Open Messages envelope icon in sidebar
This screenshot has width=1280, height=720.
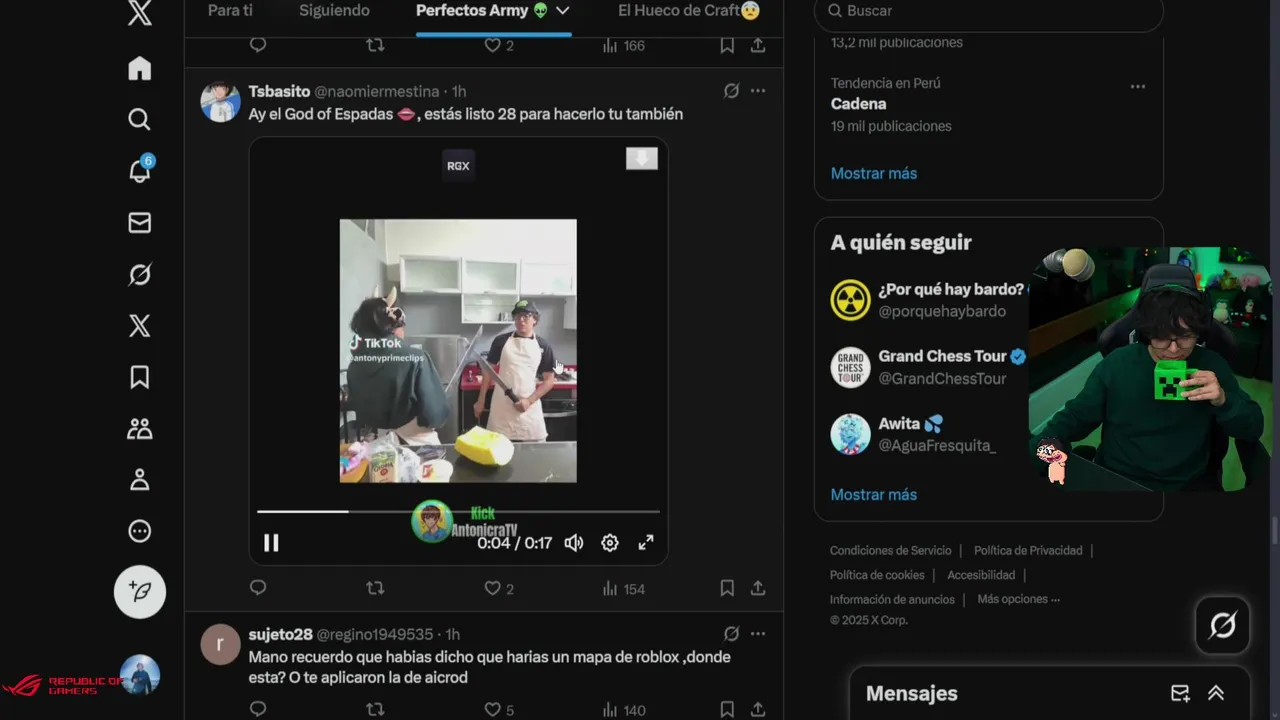click(140, 223)
